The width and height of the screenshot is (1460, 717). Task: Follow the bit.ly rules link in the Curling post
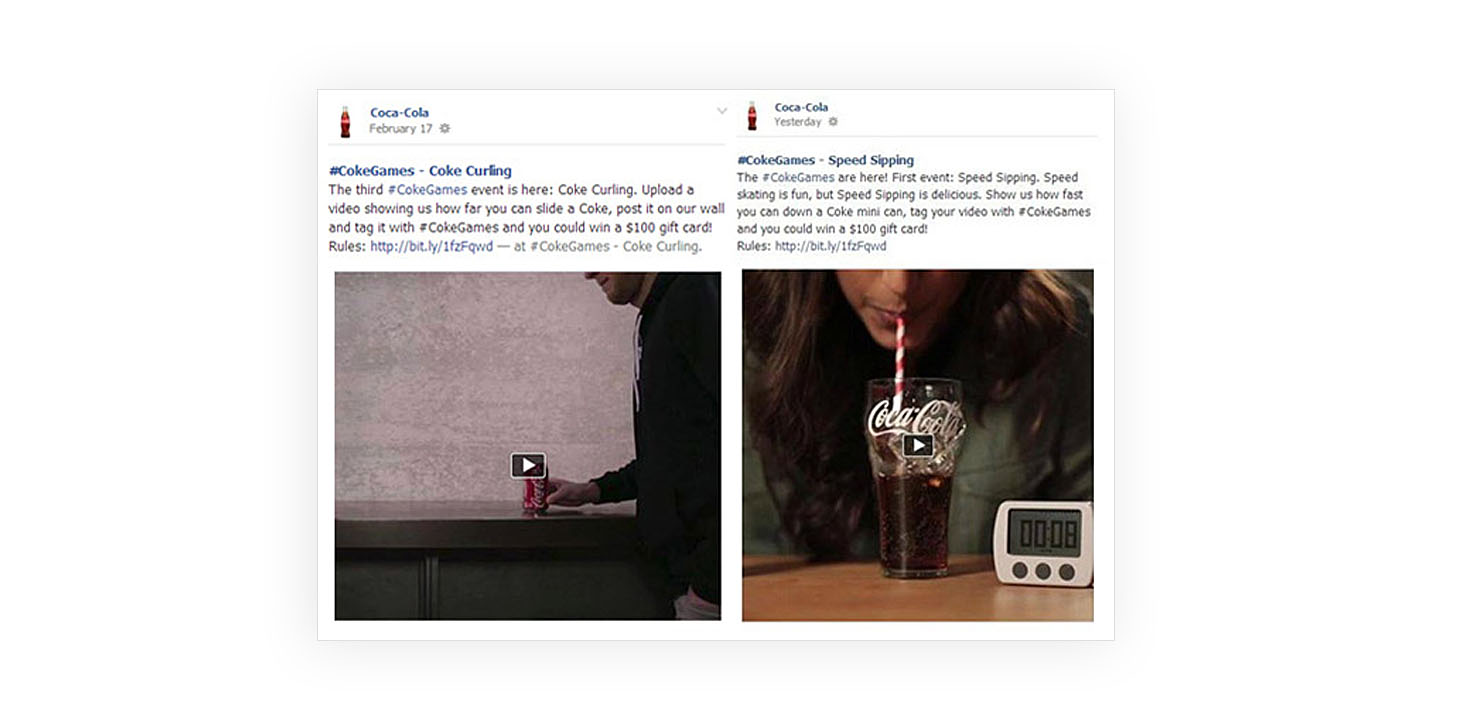click(431, 246)
